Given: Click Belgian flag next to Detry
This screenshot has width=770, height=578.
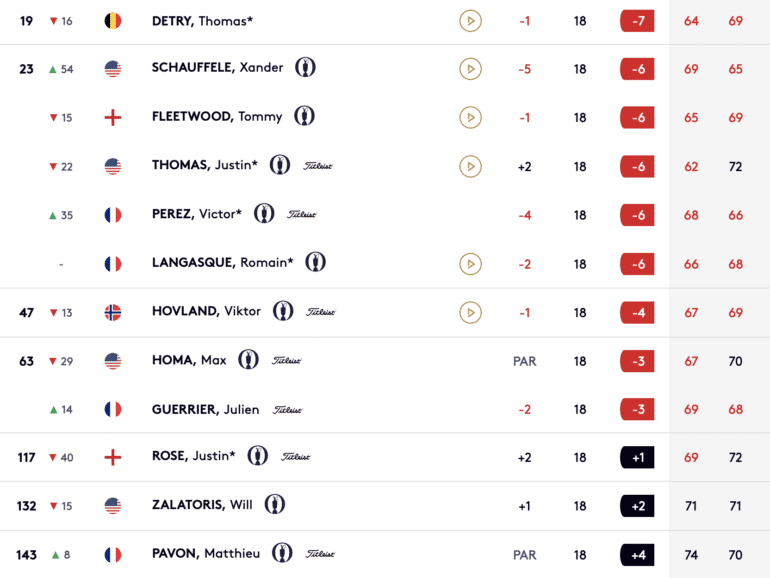Looking at the screenshot, I should pyautogui.click(x=113, y=21).
